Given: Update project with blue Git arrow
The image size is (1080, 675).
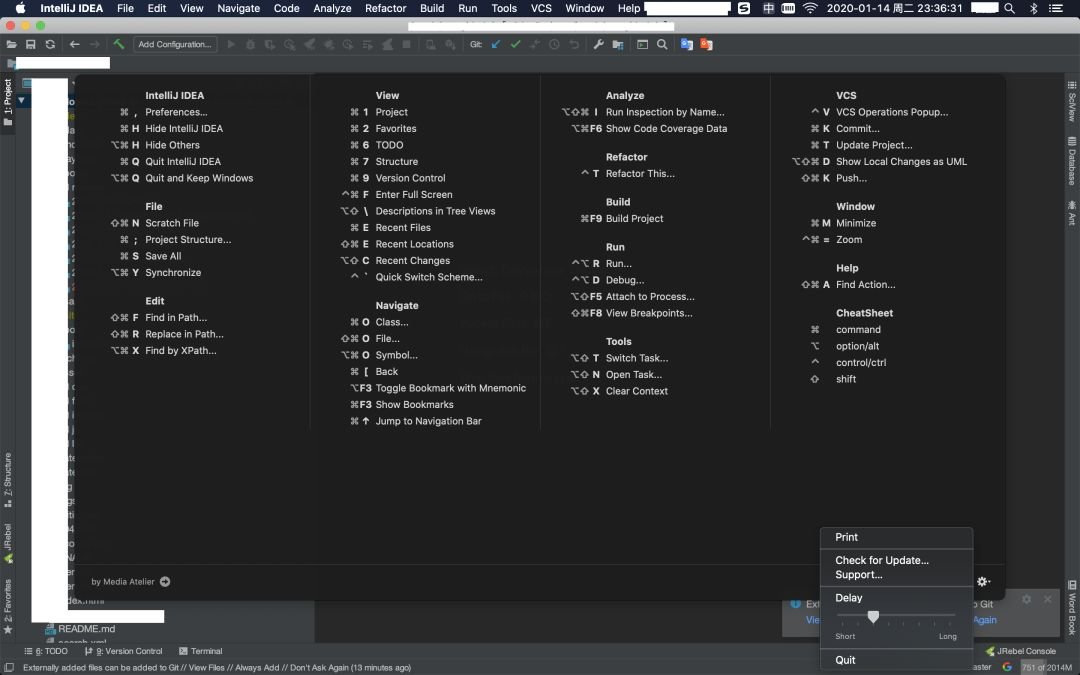Looking at the screenshot, I should (x=496, y=44).
